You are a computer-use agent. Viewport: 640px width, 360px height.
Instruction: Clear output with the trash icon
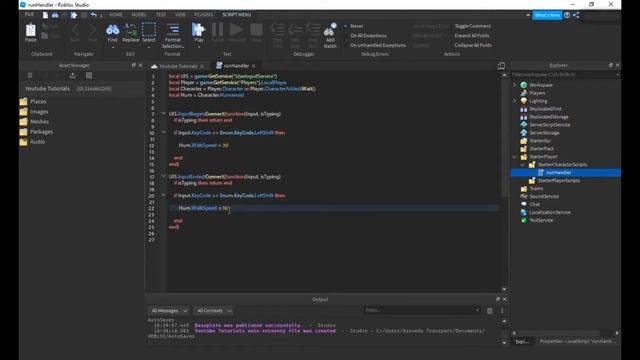click(x=490, y=311)
